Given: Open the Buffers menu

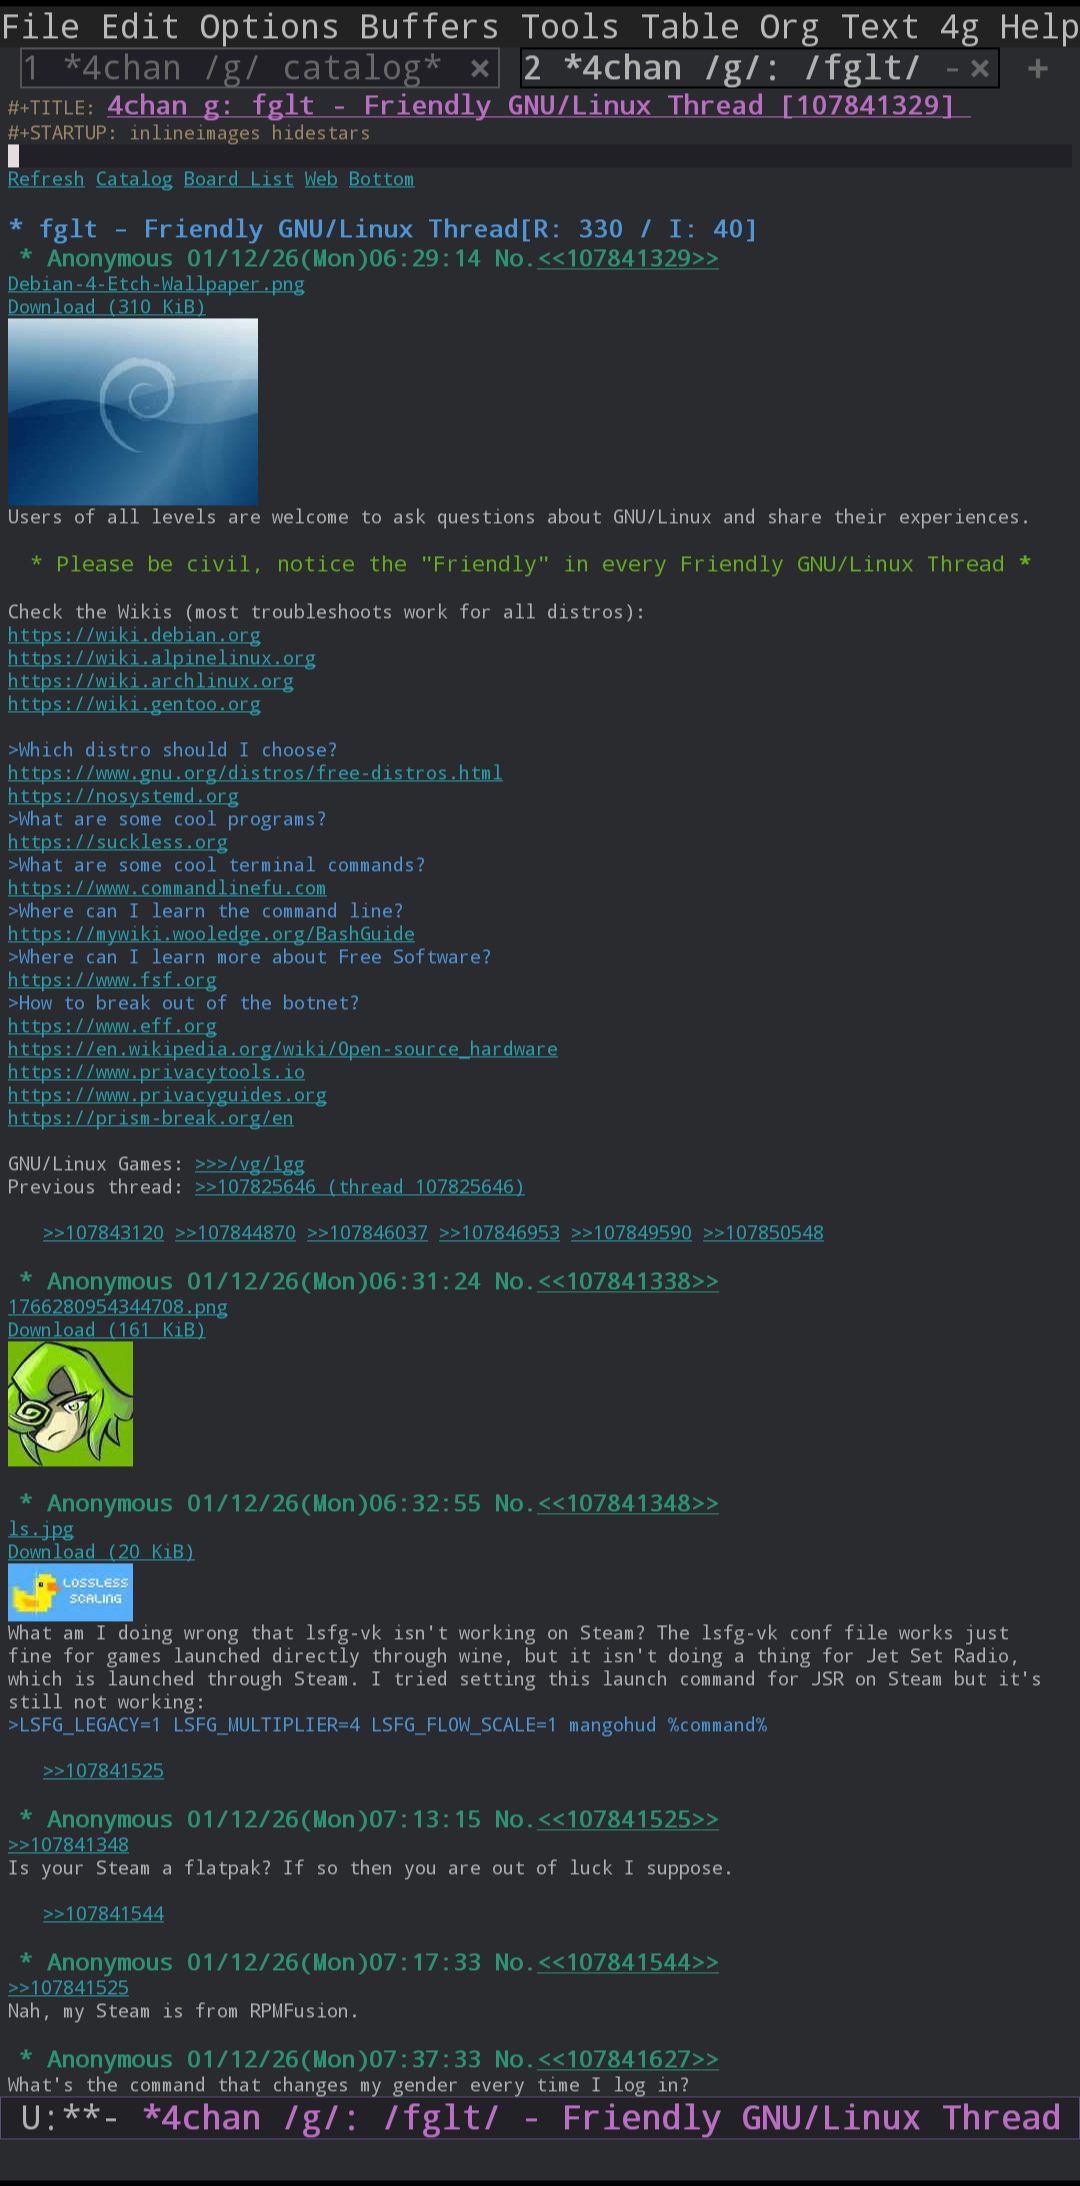Looking at the screenshot, I should tap(429, 26).
